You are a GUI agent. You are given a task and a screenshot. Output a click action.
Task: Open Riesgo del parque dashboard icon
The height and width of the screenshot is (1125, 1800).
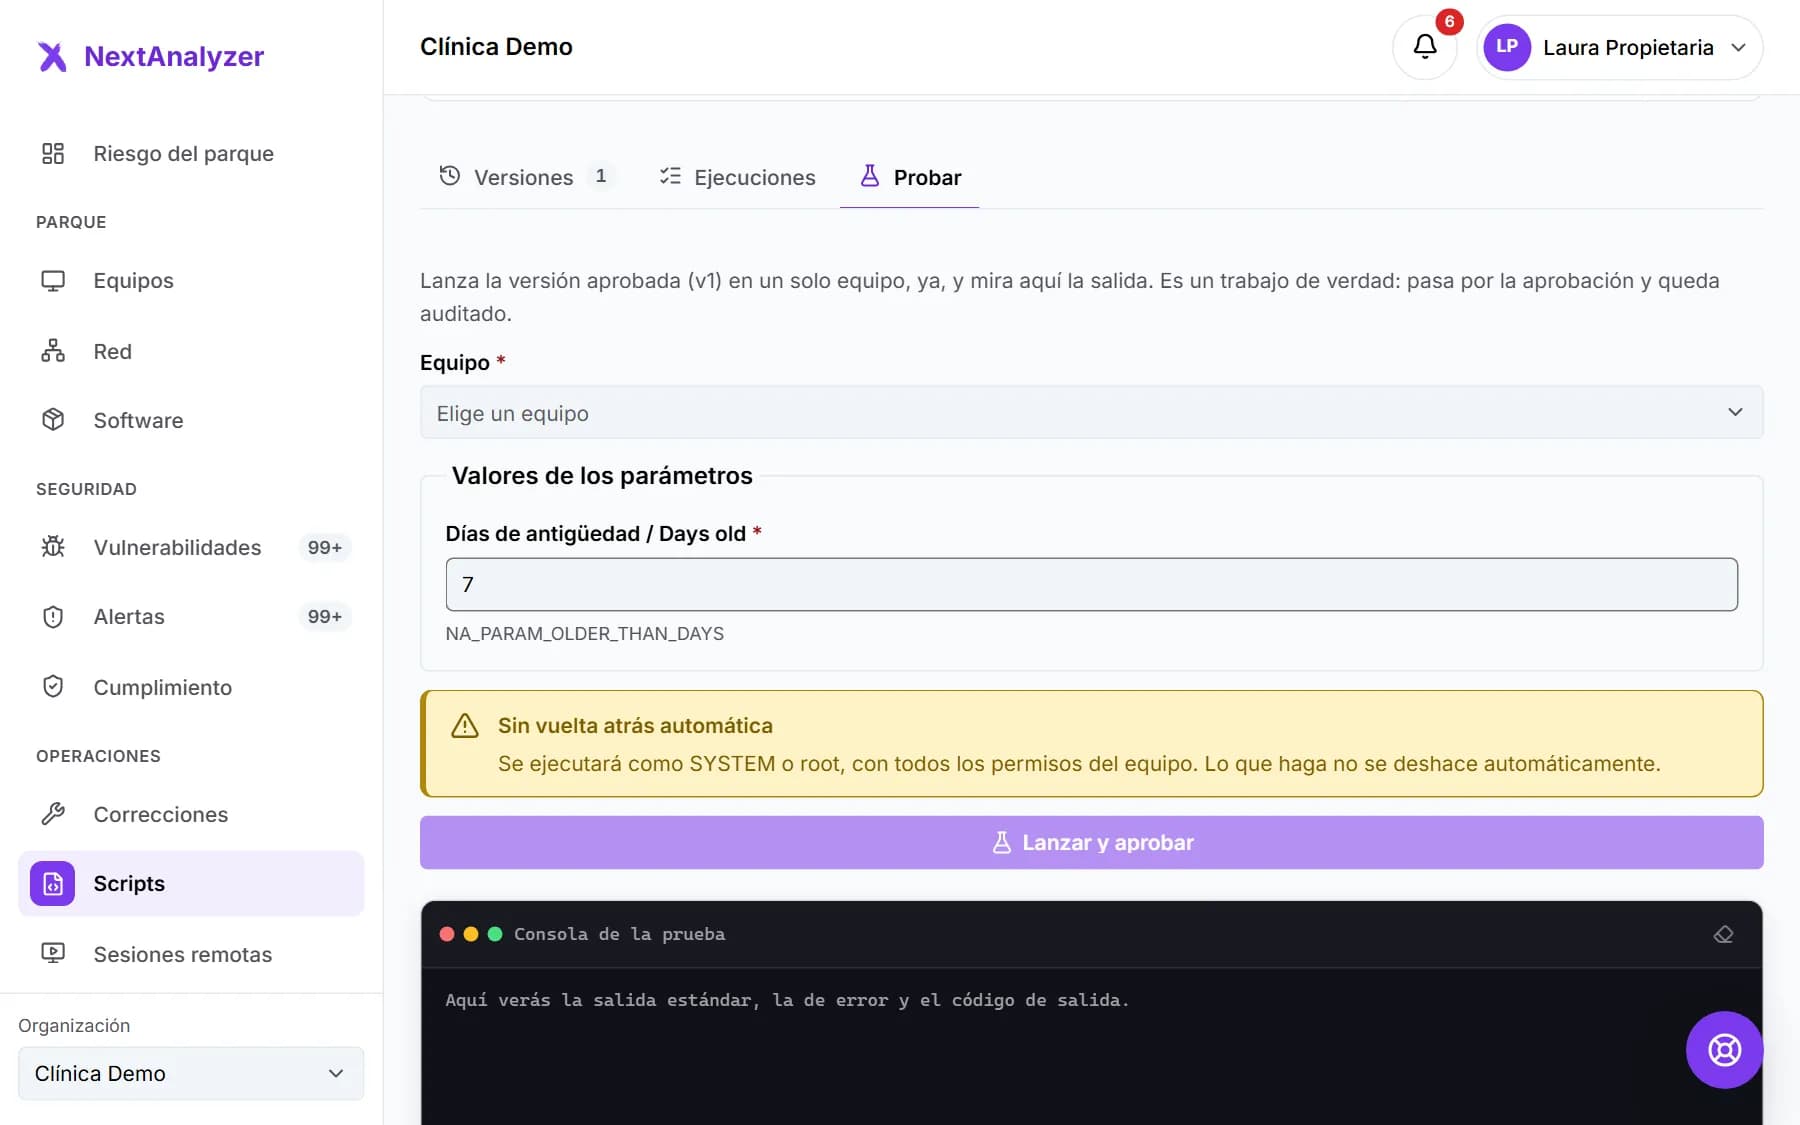tap(53, 153)
